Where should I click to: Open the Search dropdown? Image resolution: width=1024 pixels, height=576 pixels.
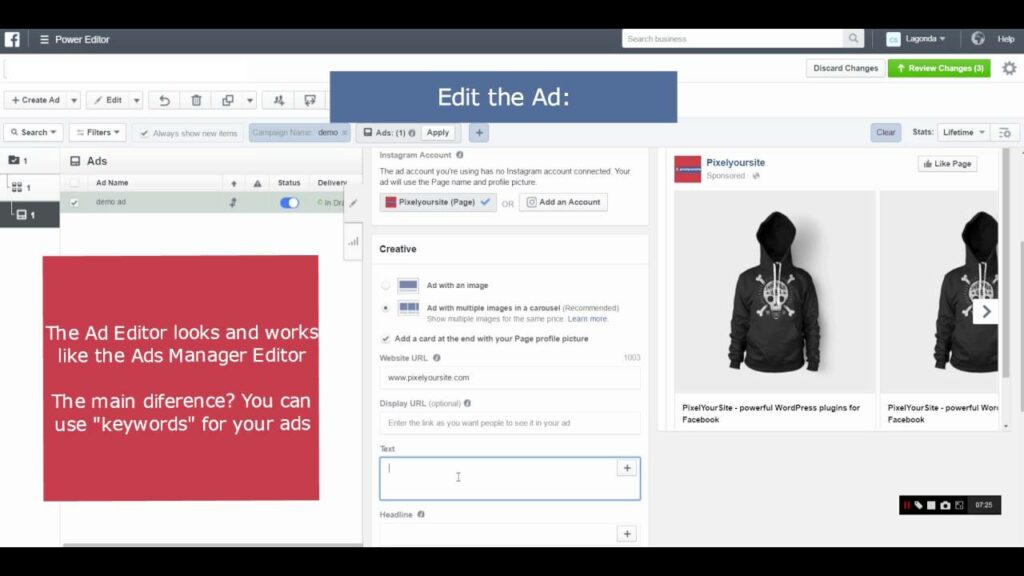click(x=33, y=133)
